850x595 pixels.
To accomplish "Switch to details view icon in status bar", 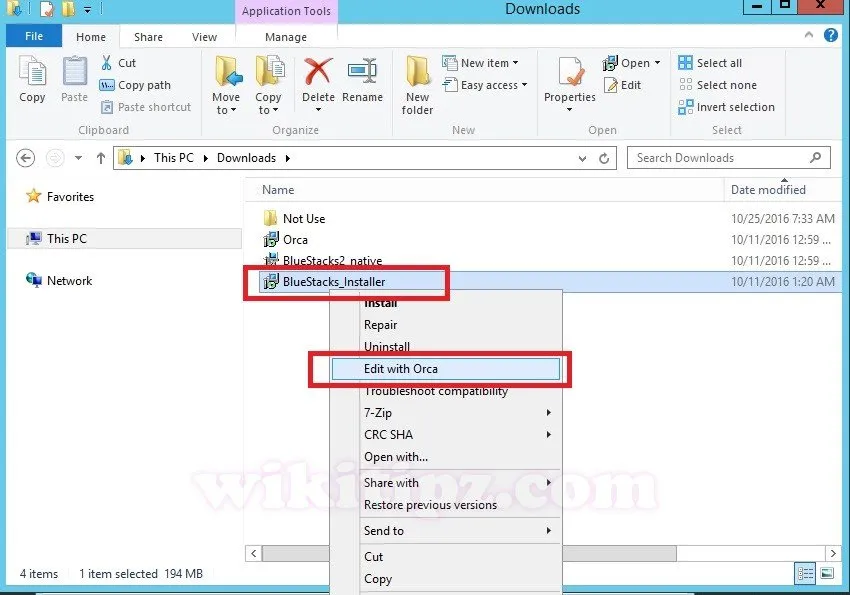I will coord(805,574).
